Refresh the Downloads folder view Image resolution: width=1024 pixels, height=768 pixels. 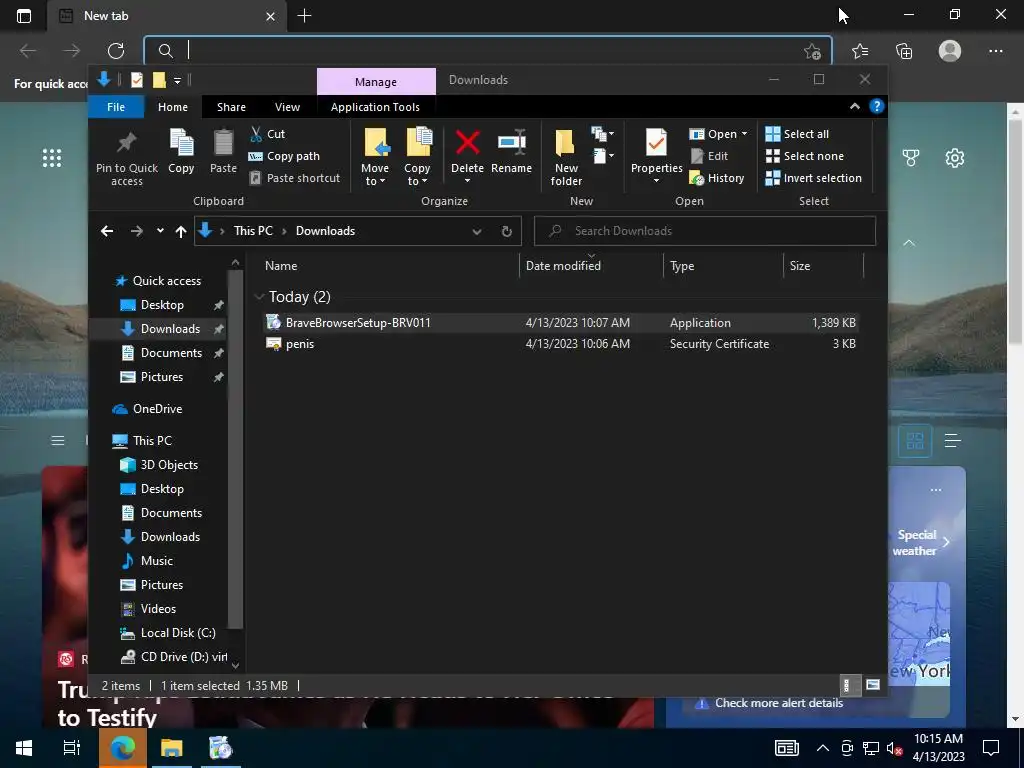click(x=507, y=231)
